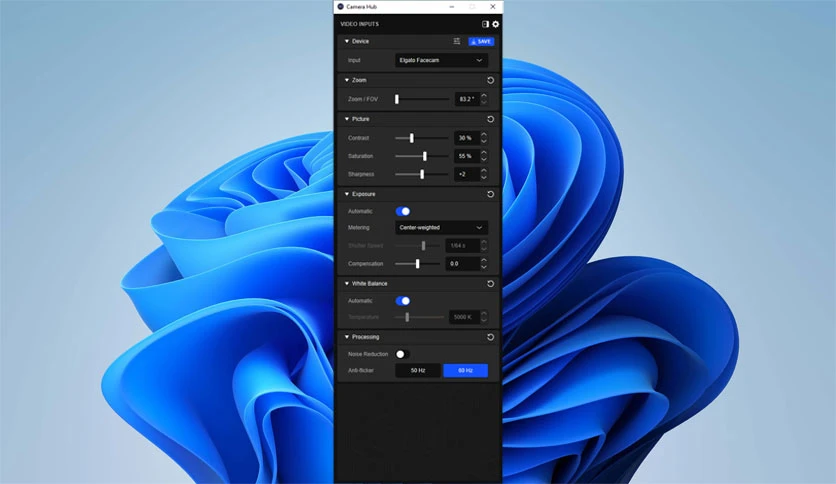Image resolution: width=836 pixels, height=484 pixels.
Task: Decrease Saturation with the down arrow
Action: tap(484, 159)
